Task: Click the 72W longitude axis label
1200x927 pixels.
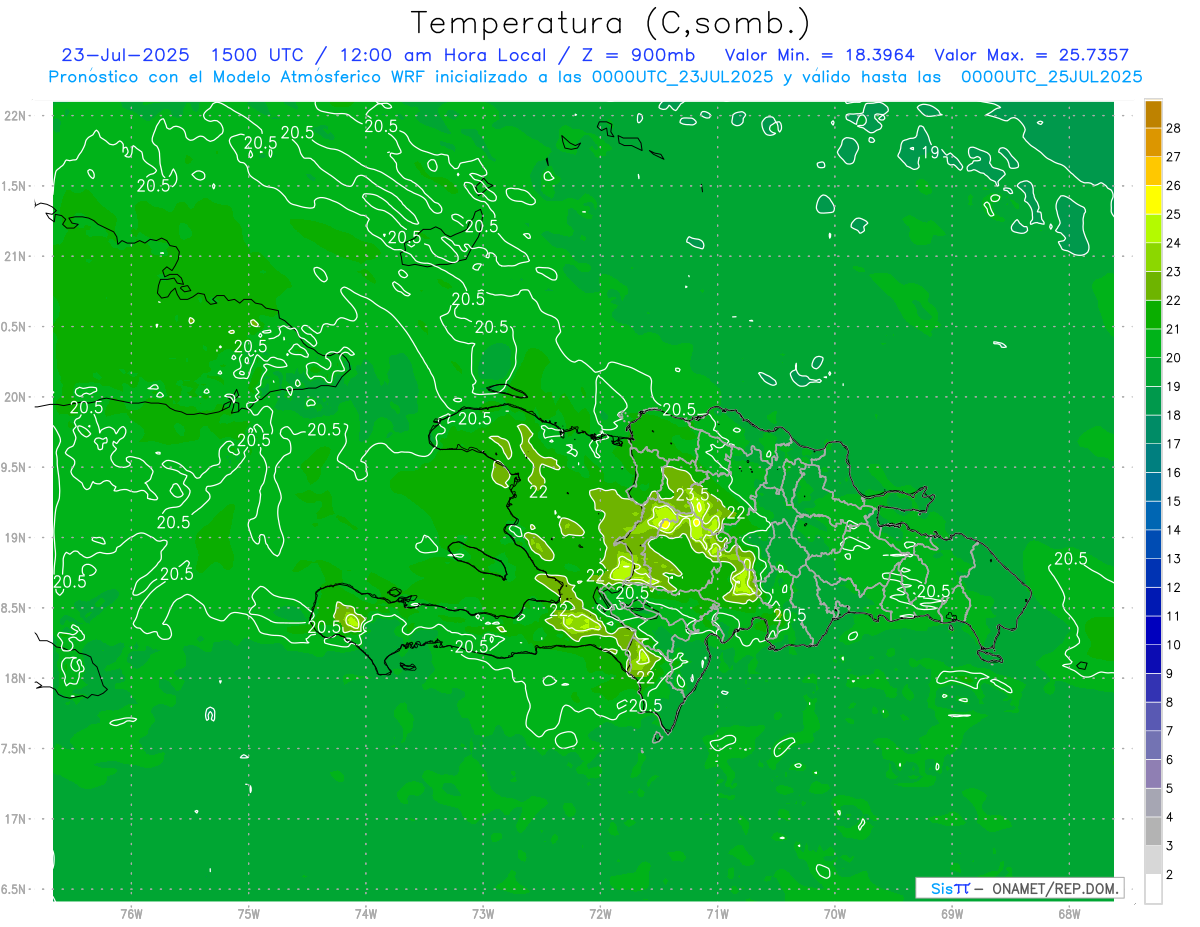Action: tap(600, 913)
